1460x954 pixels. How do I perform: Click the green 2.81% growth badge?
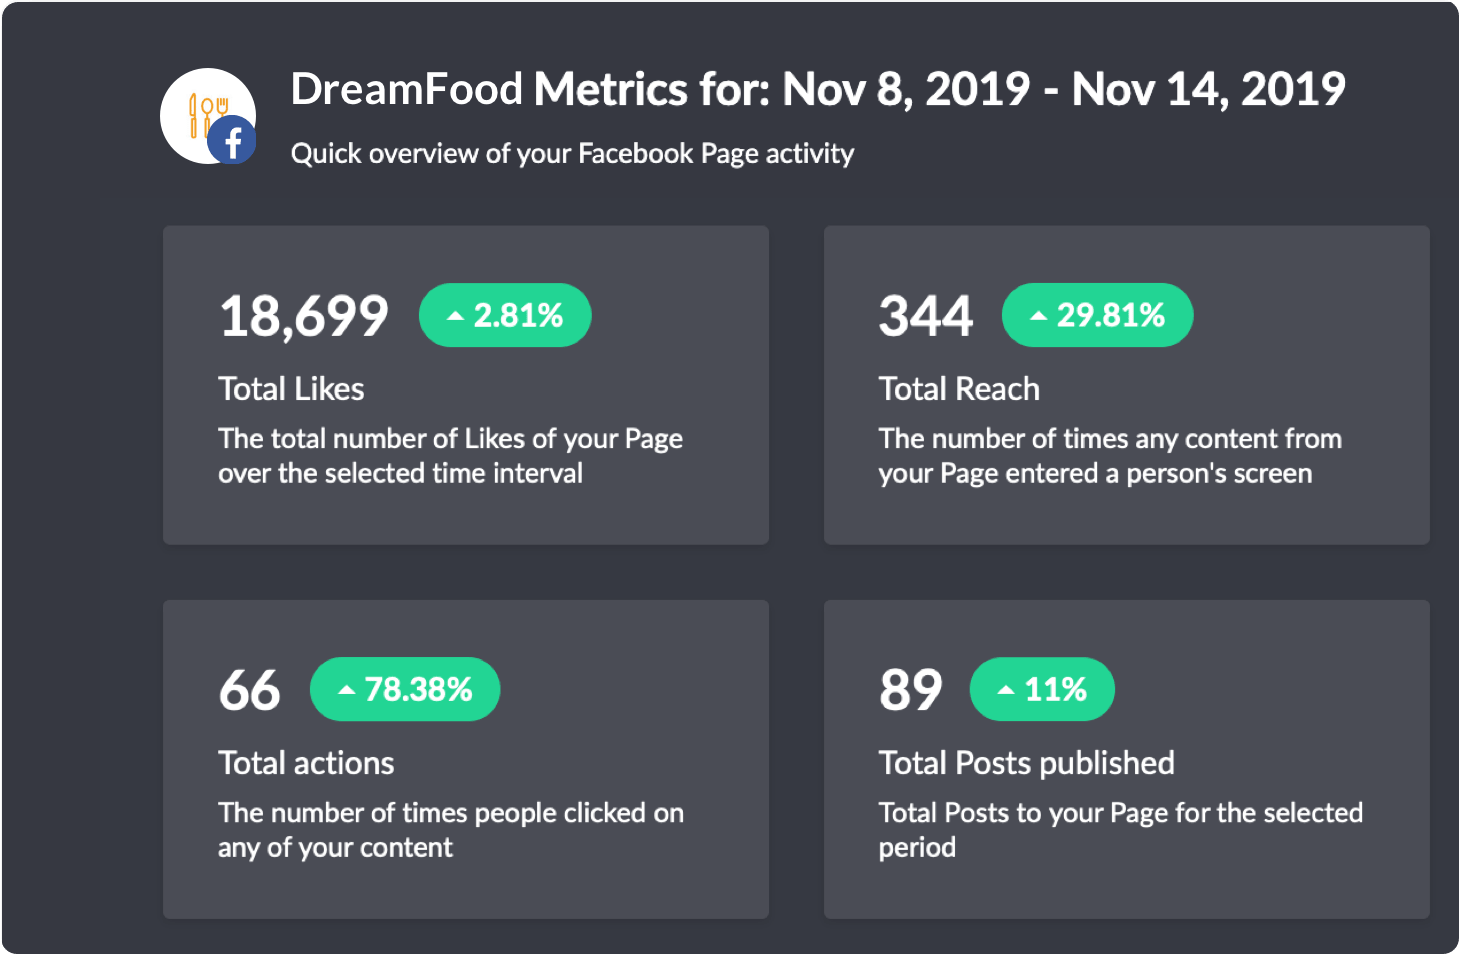505,316
